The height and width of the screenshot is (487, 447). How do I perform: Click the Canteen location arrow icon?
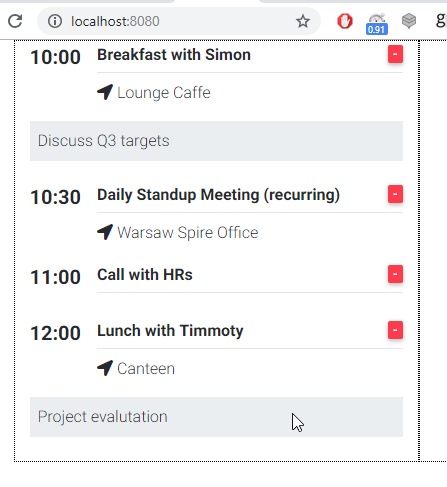[105, 368]
